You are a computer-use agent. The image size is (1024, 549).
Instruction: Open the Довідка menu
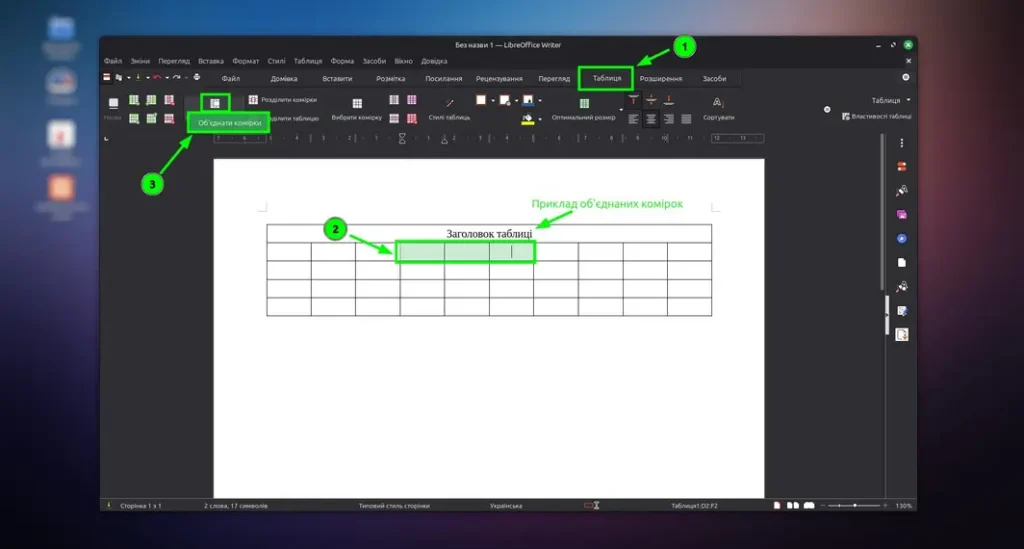click(434, 61)
